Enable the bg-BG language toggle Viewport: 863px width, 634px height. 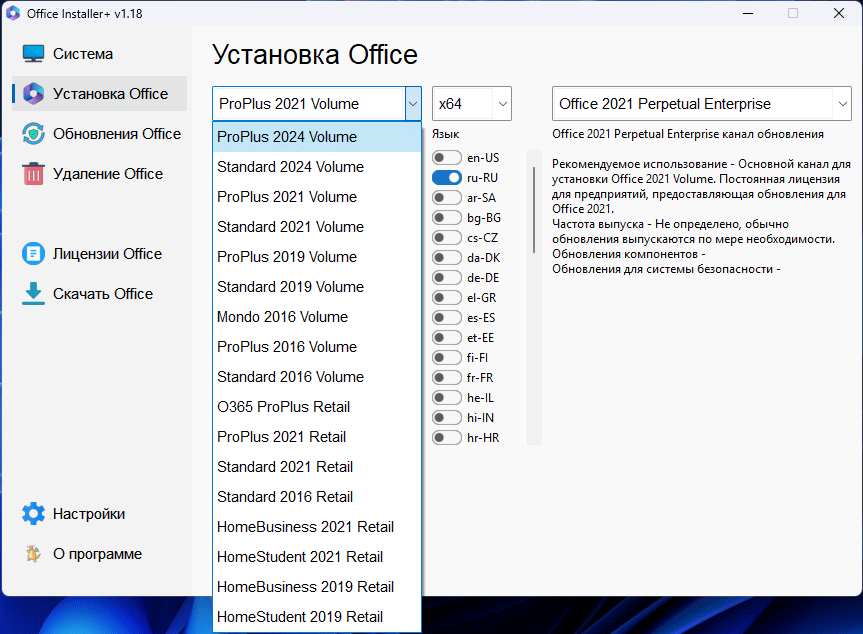pos(446,218)
